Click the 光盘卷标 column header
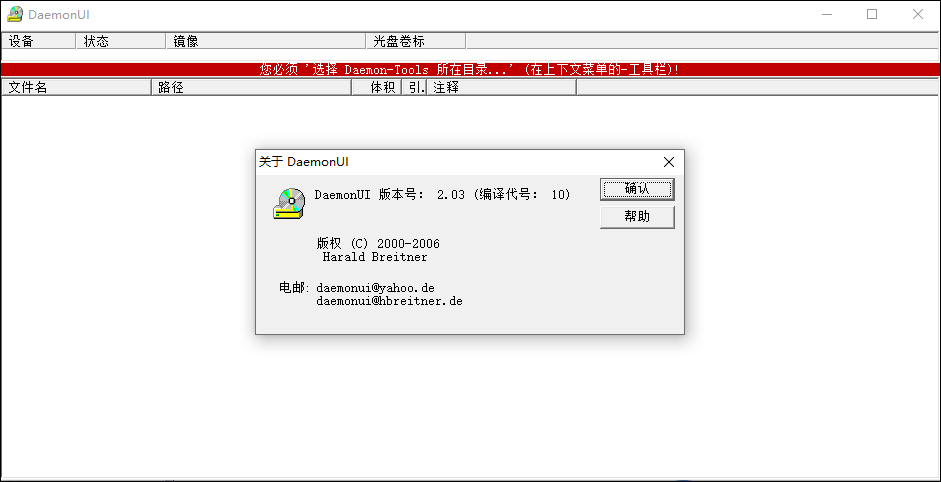 coord(416,41)
